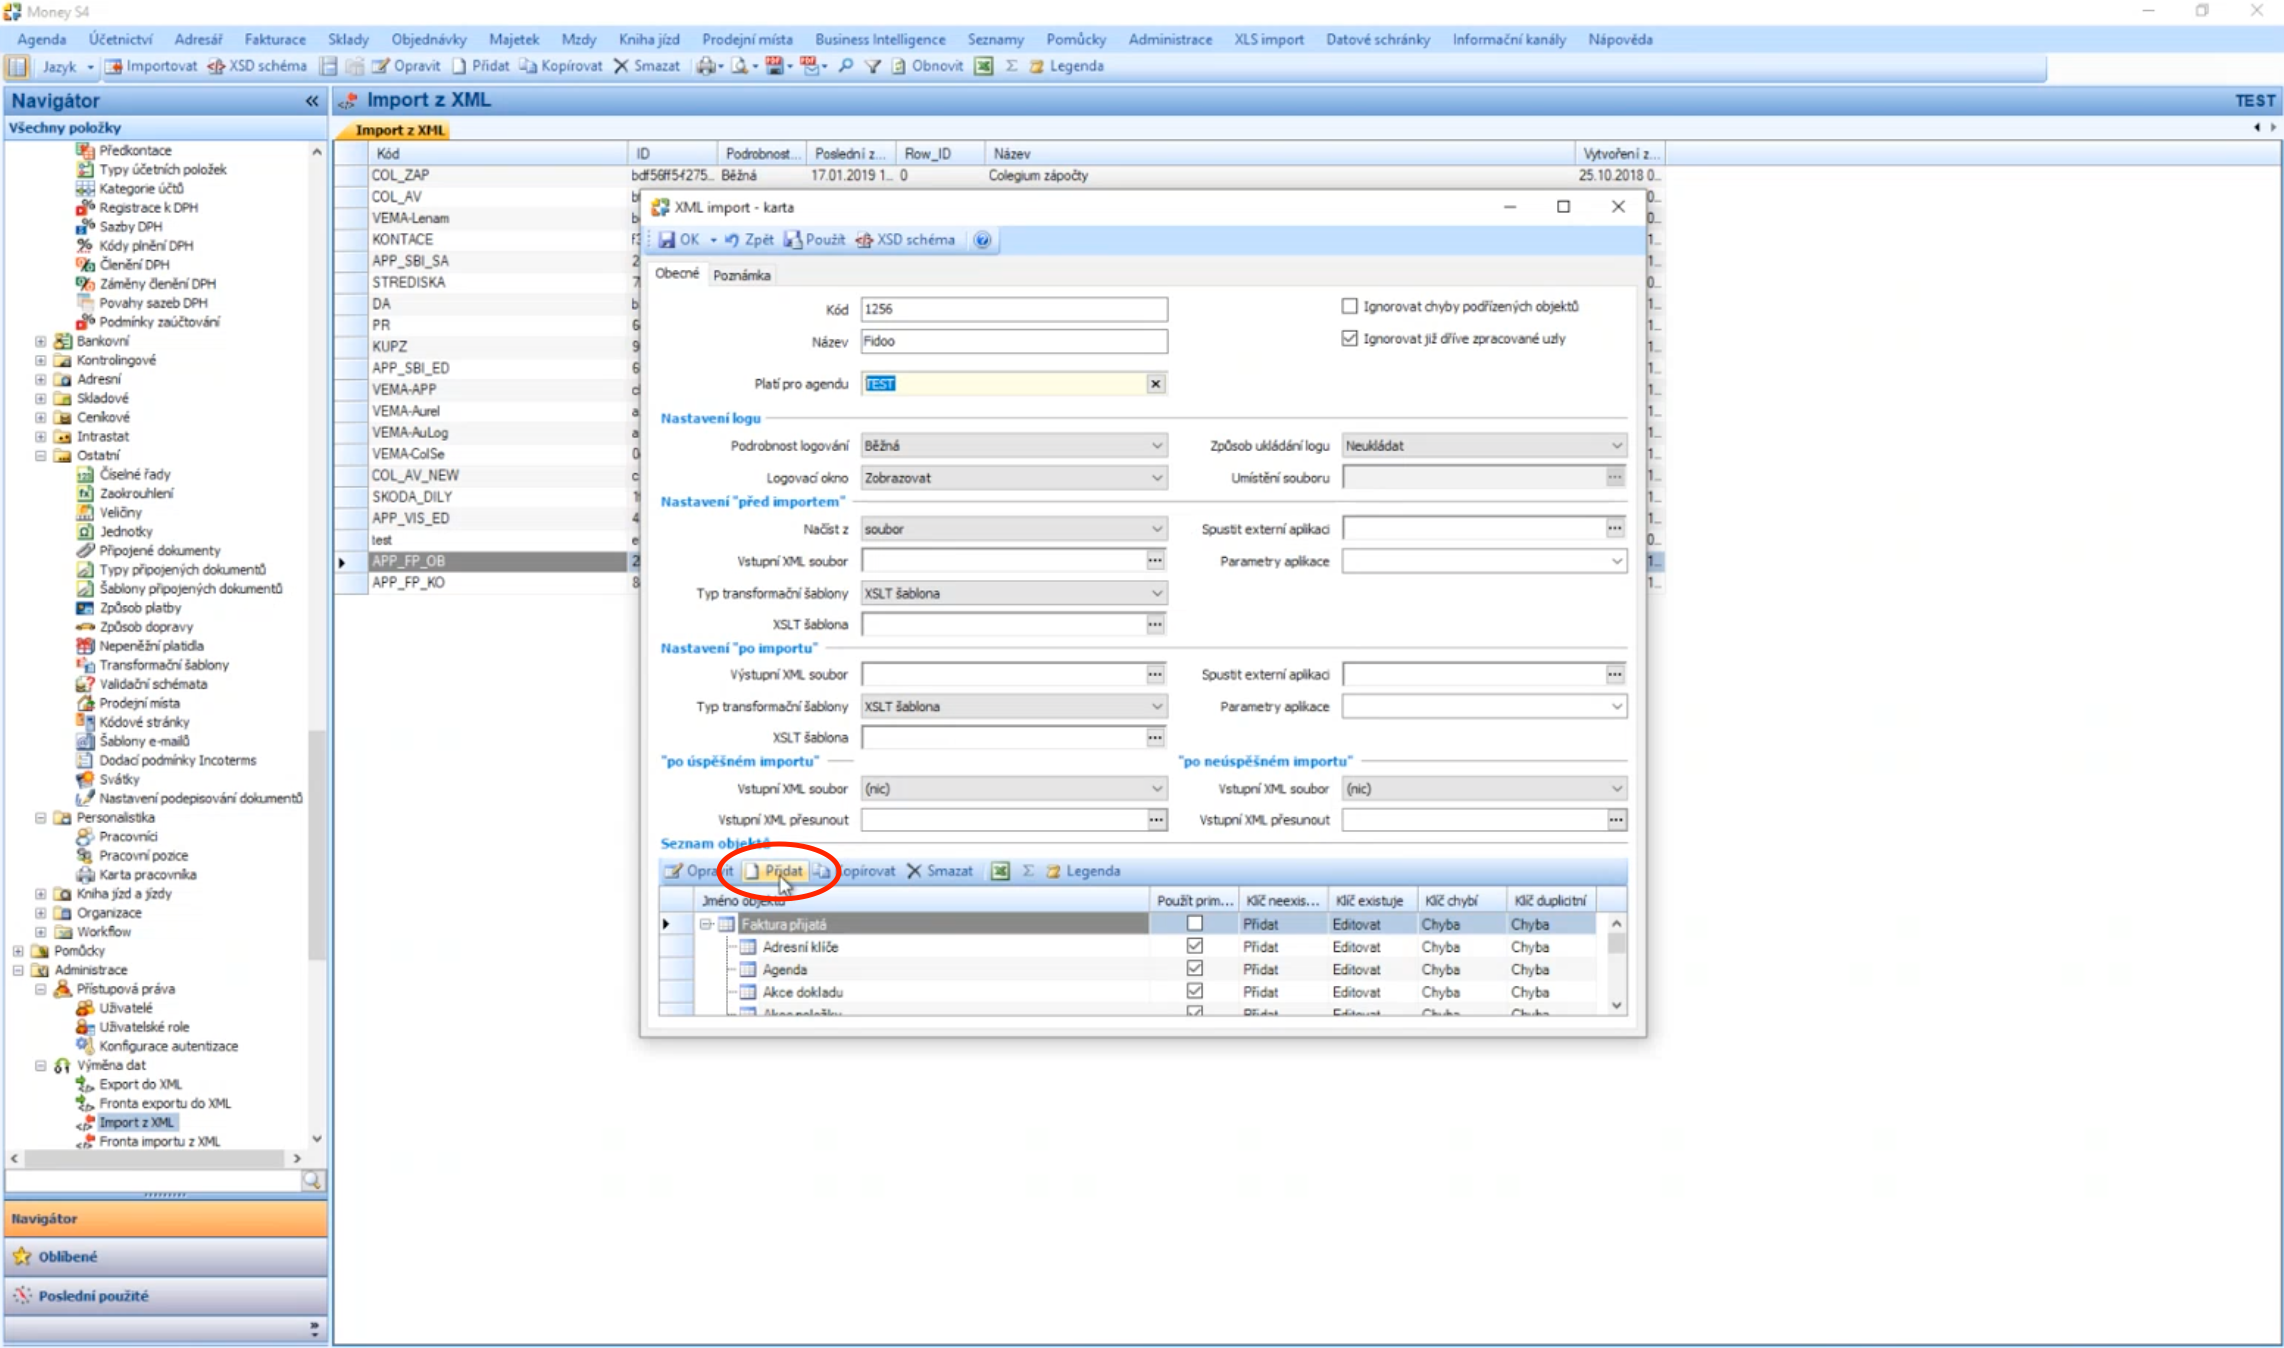Open 'po úspěšném importu' Vstupní XML soubor dropdown
2284x1348 pixels.
[1157, 789]
